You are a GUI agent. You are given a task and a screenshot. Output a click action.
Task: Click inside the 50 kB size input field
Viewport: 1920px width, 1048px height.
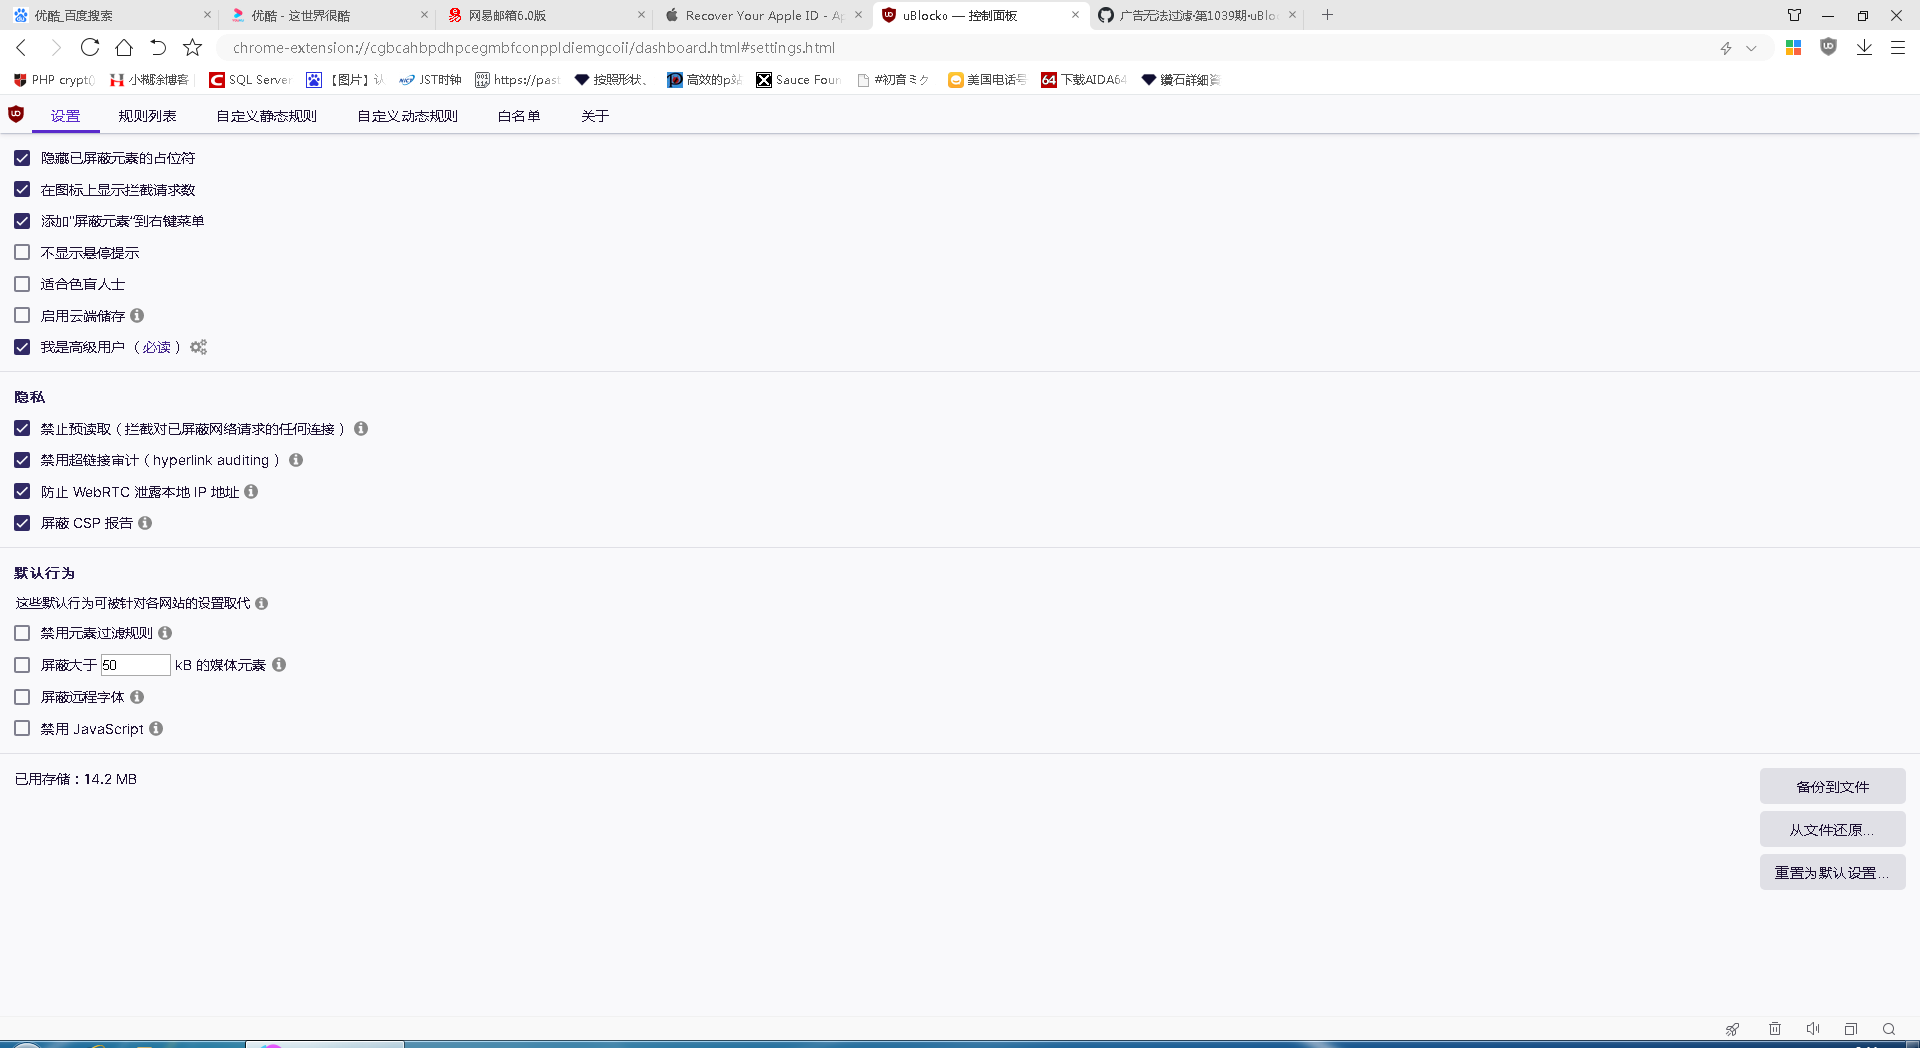tap(136, 664)
